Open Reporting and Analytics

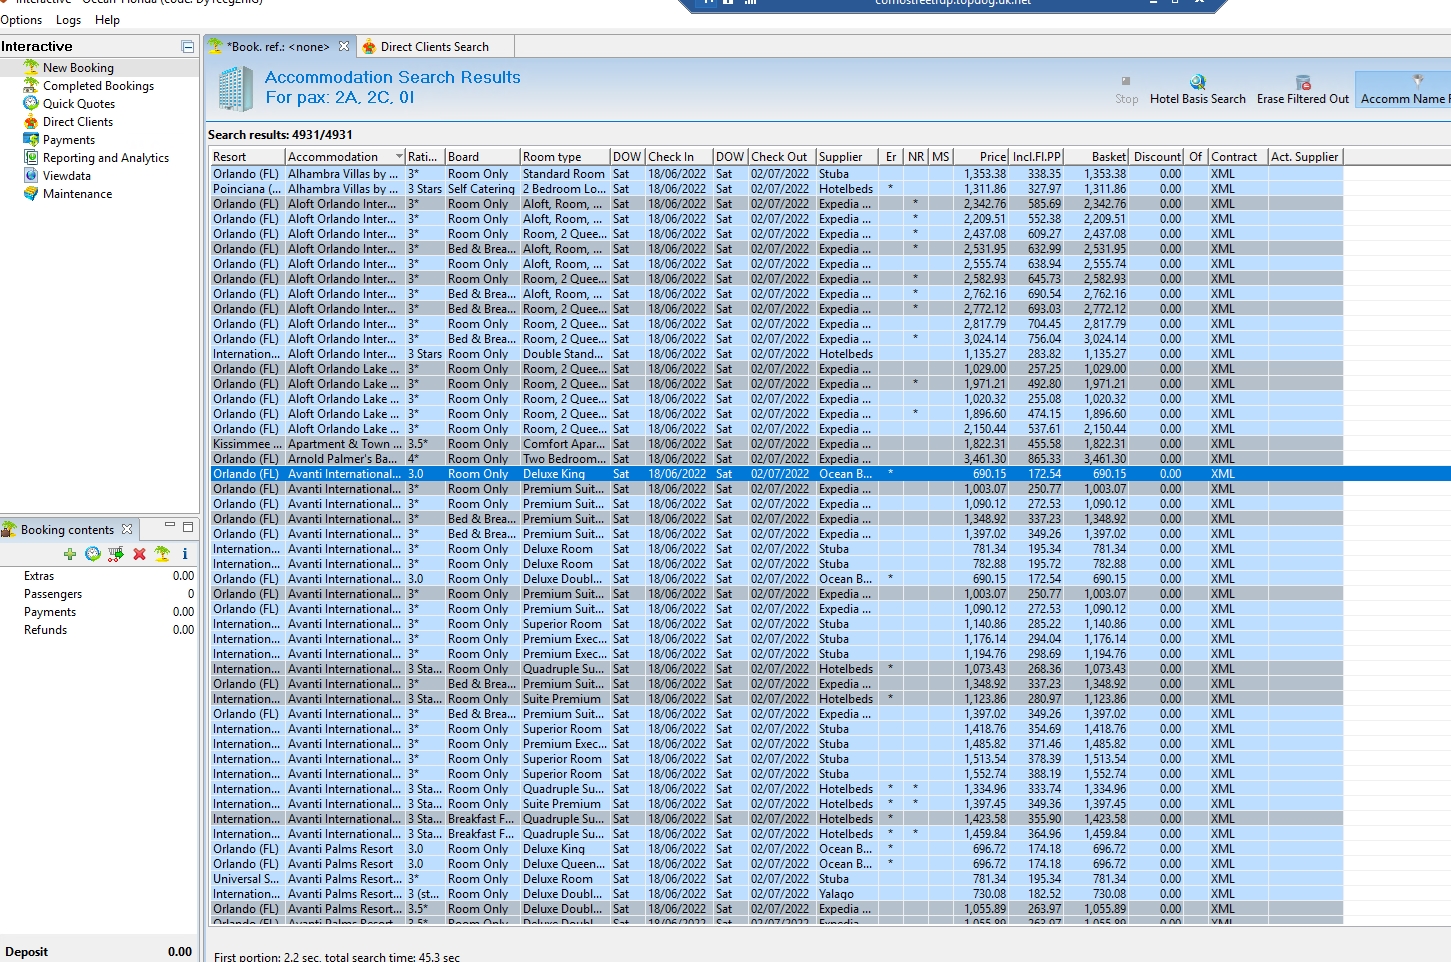106,158
